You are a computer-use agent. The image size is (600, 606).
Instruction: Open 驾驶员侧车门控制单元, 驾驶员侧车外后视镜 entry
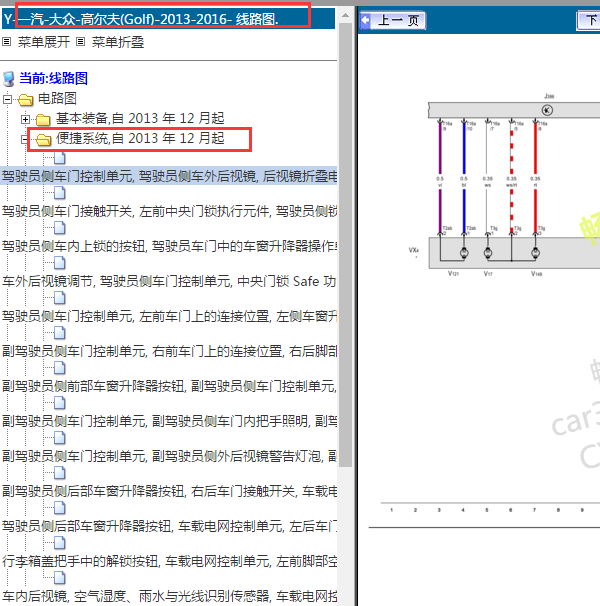169,176
